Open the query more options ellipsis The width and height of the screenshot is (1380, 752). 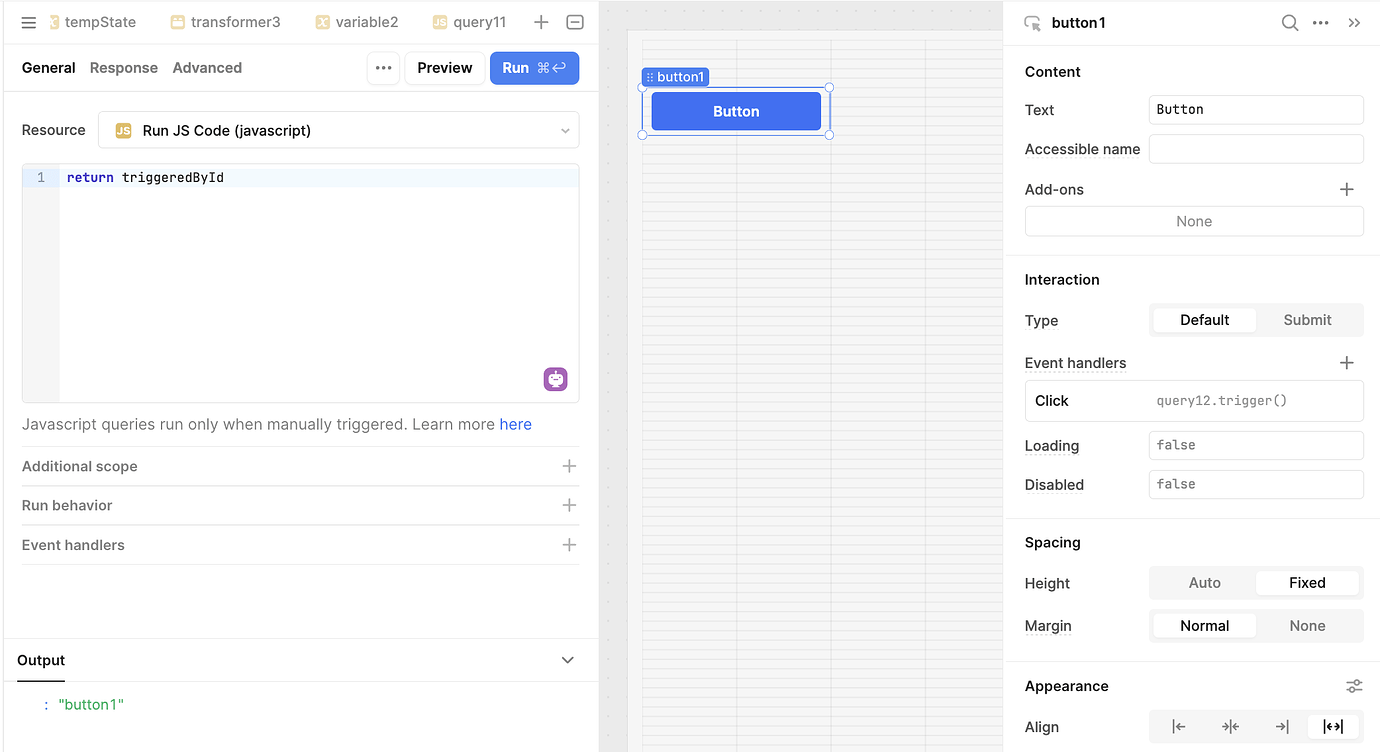point(383,68)
